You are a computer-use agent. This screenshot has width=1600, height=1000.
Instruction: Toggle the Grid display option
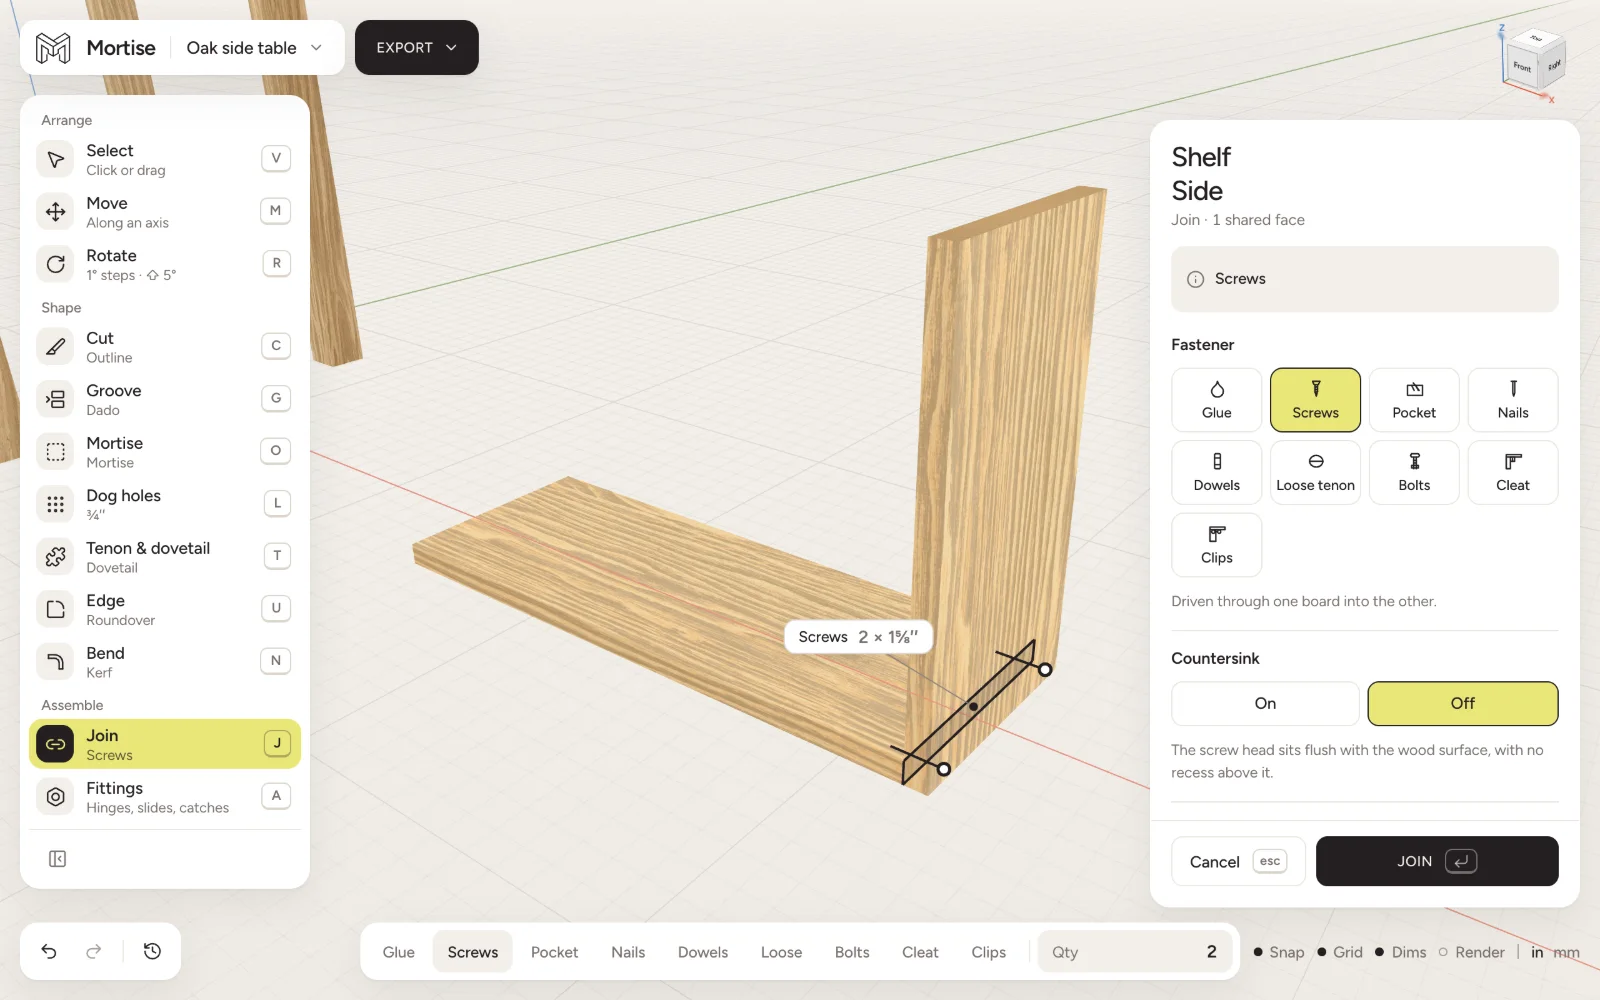tap(1340, 952)
